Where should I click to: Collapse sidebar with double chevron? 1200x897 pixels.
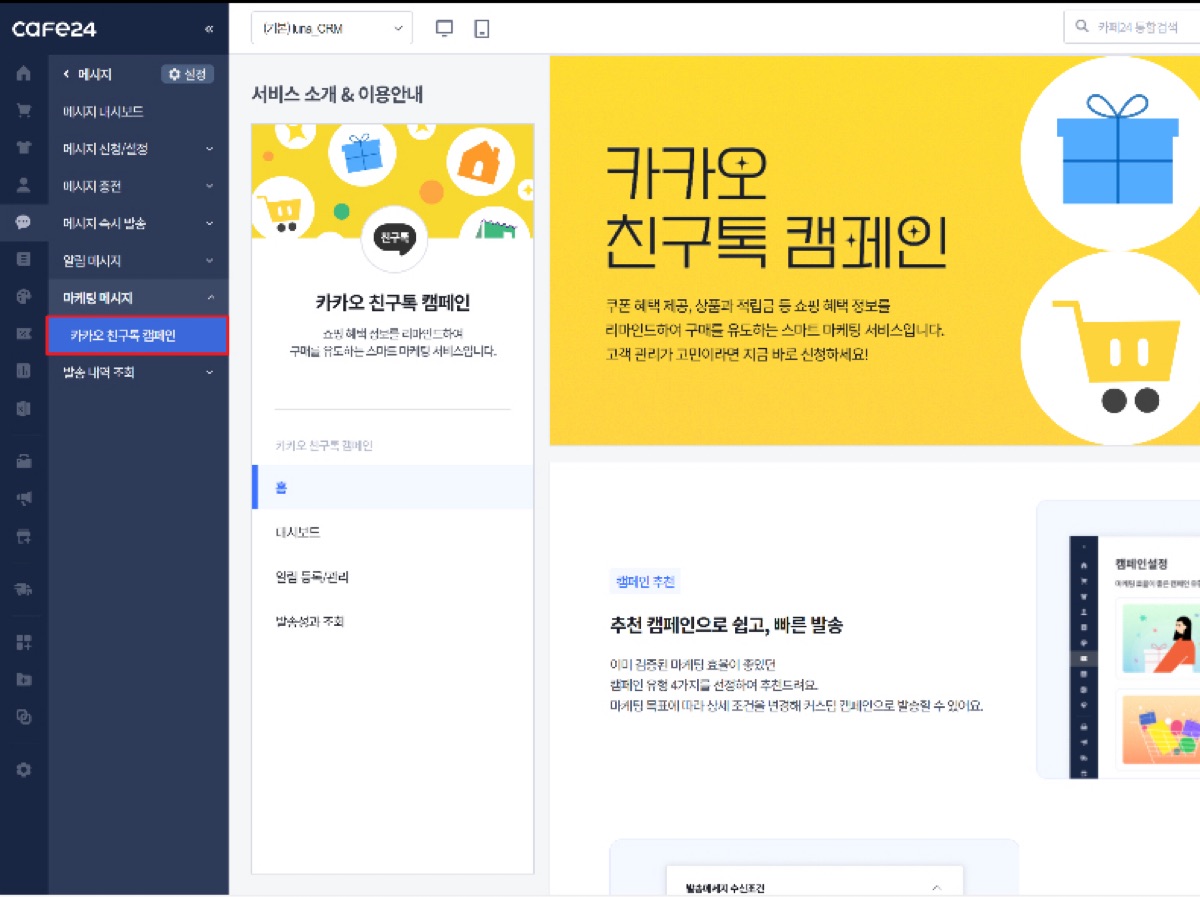(208, 29)
